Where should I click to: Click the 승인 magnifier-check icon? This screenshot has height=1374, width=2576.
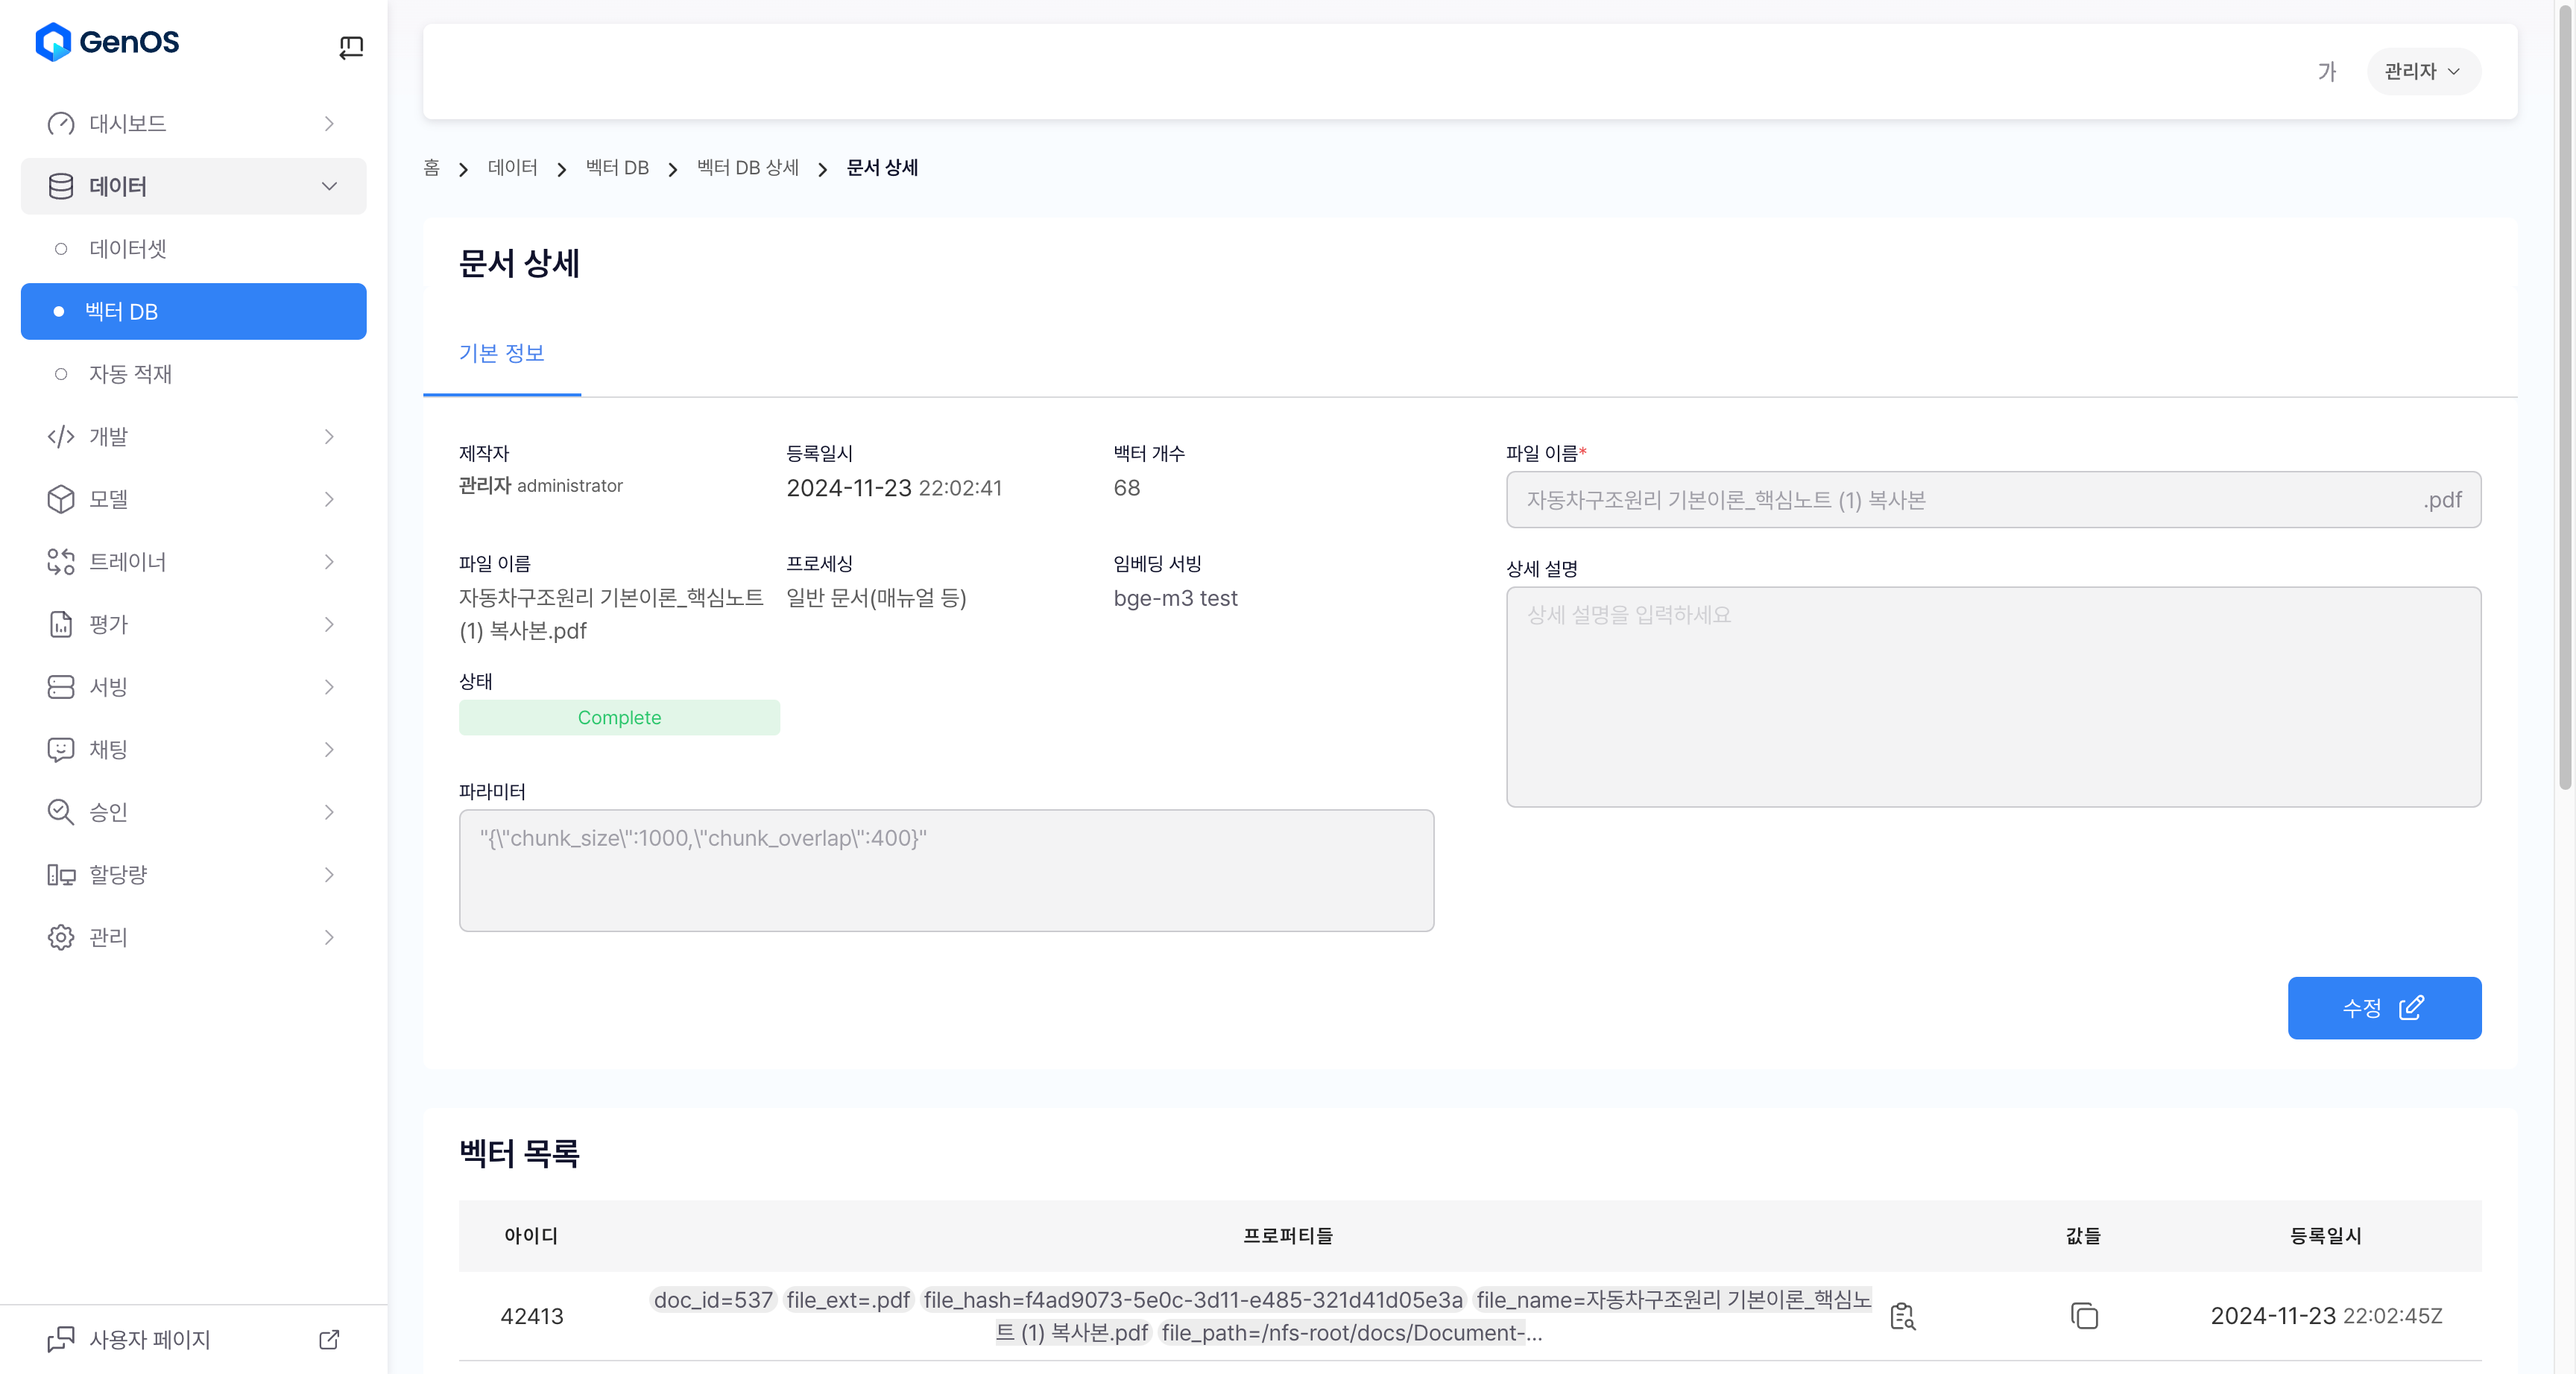click(x=61, y=812)
